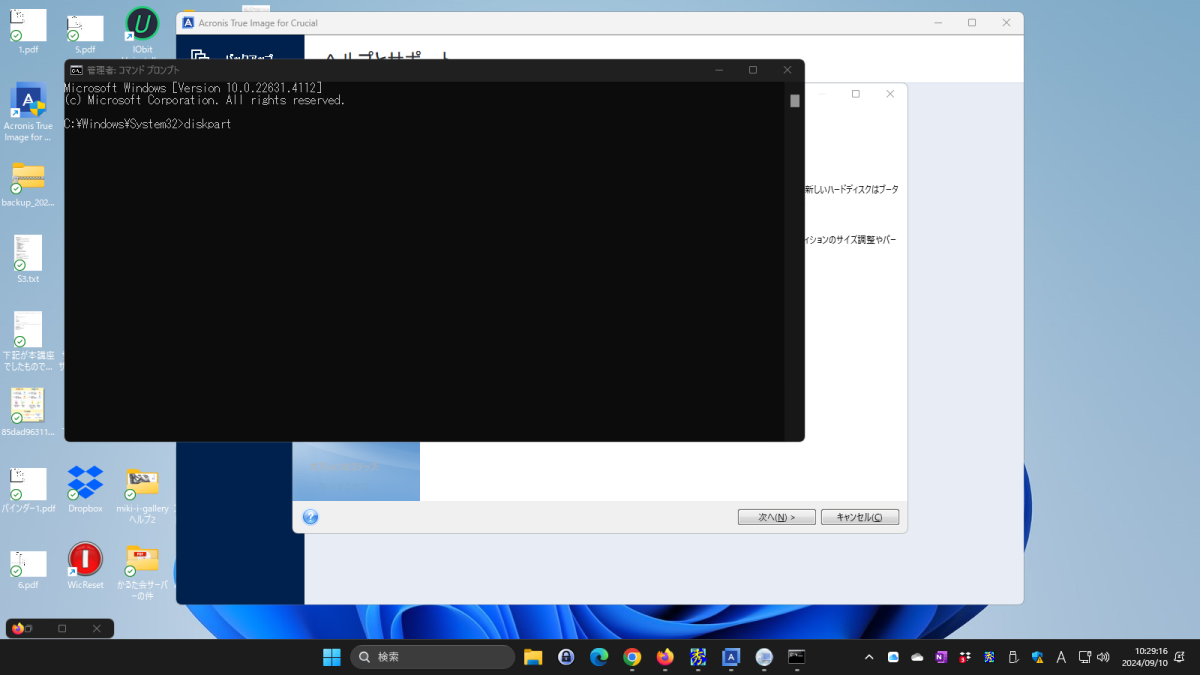Click the Acronis logo in the title bar

pyautogui.click(x=188, y=22)
